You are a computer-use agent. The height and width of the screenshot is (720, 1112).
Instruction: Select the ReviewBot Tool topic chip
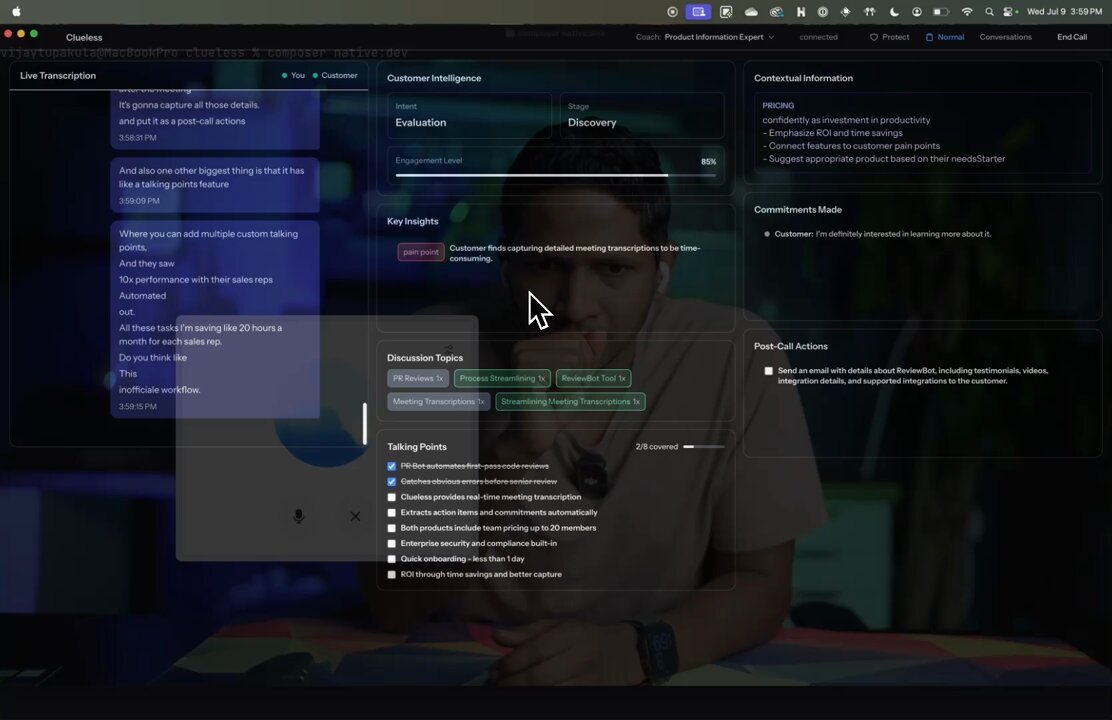[x=594, y=378]
